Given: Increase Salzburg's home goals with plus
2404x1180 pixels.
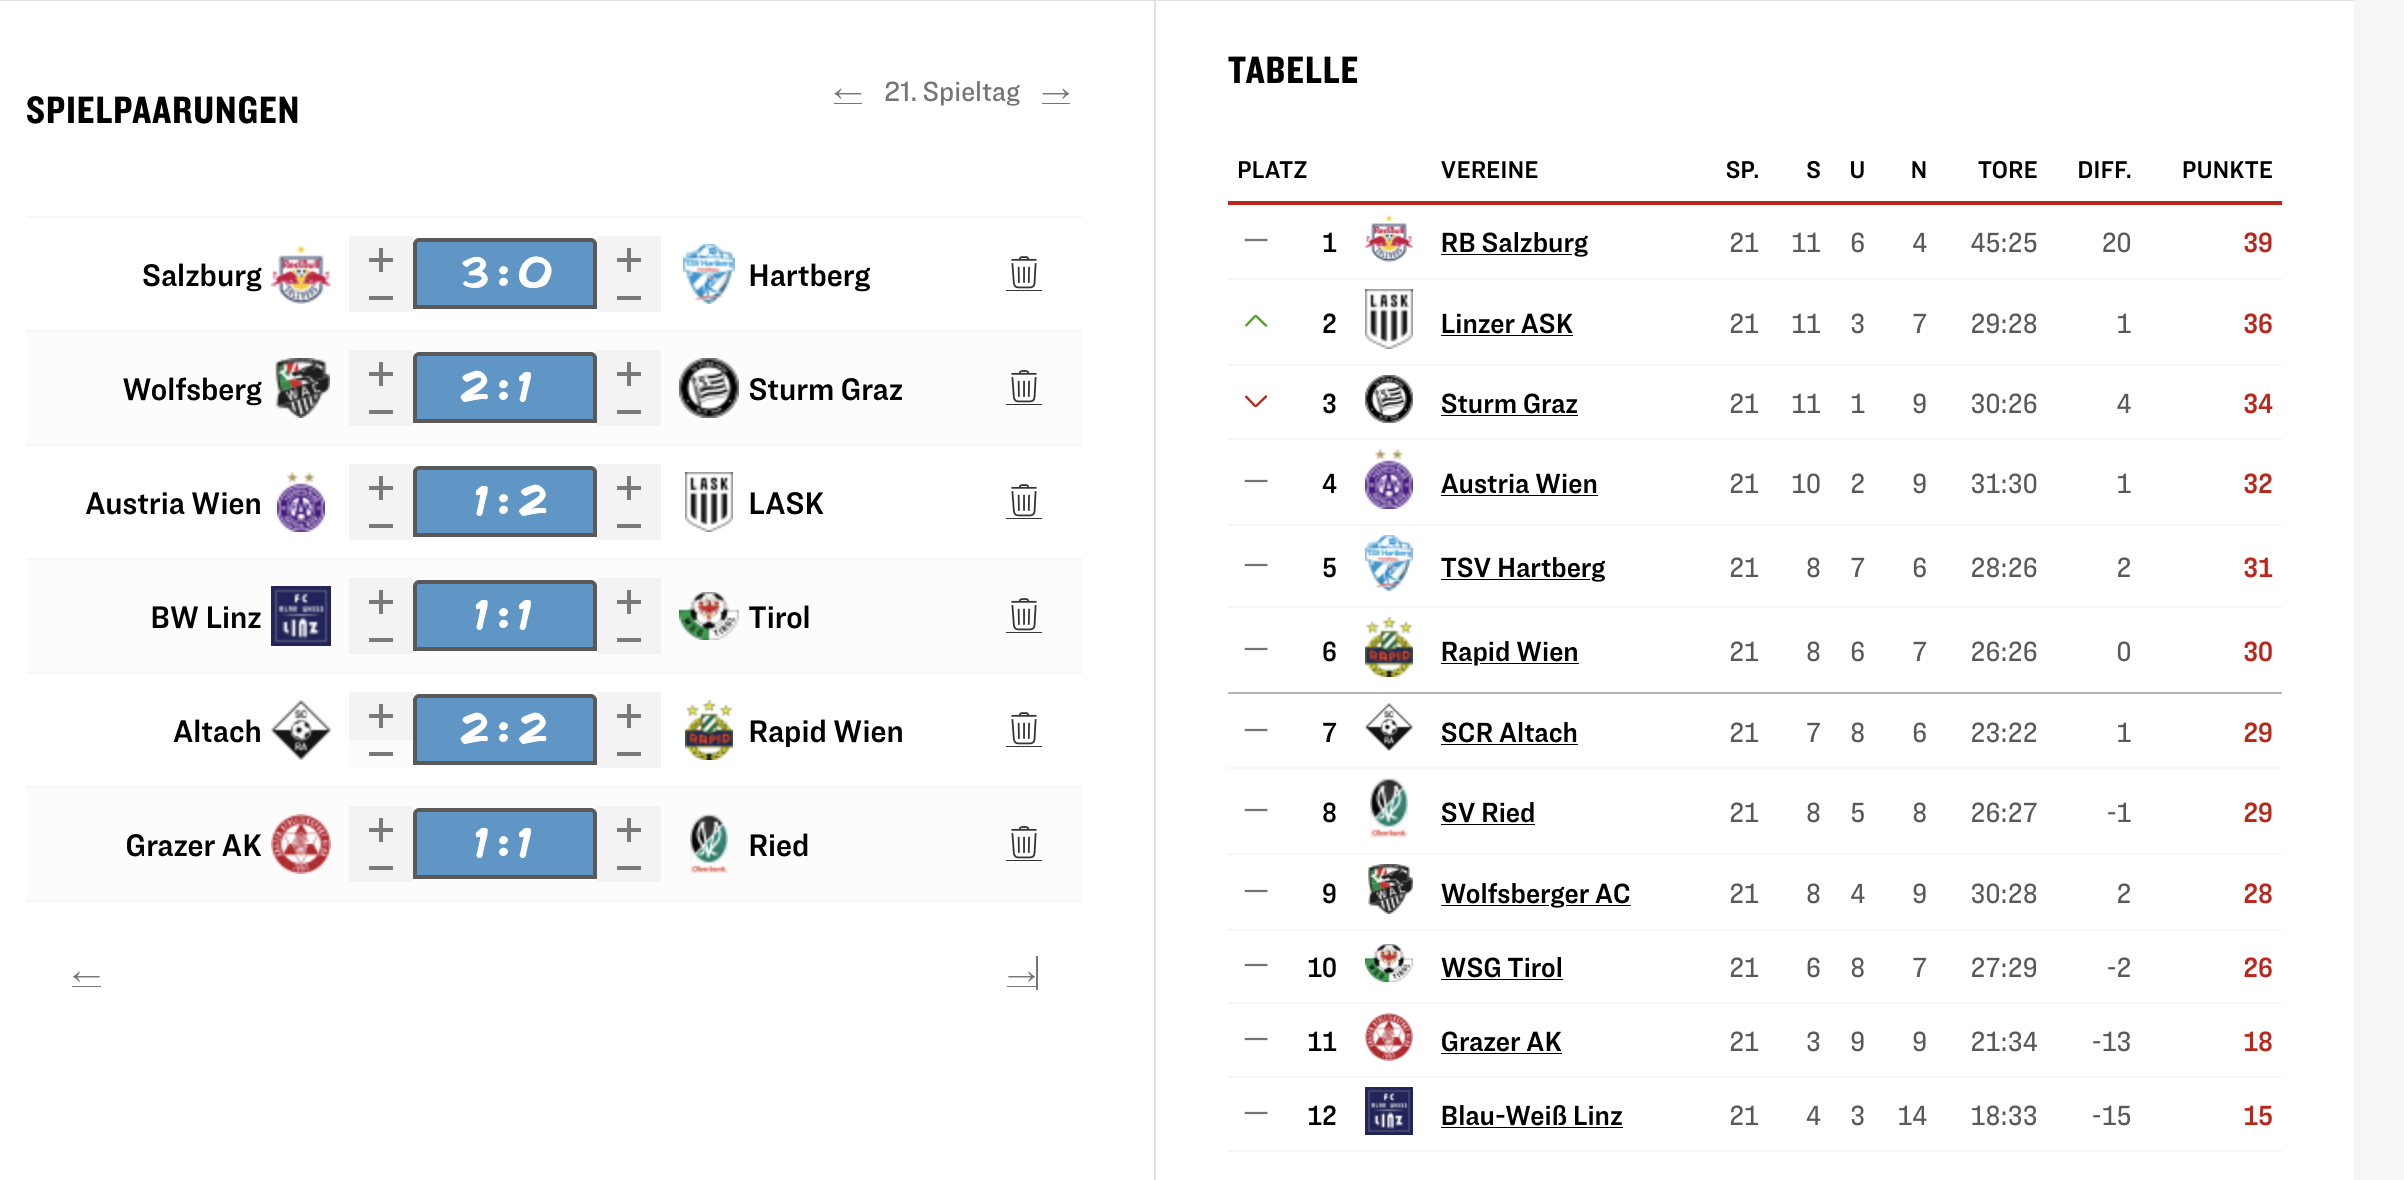Looking at the screenshot, I should coord(380,260).
